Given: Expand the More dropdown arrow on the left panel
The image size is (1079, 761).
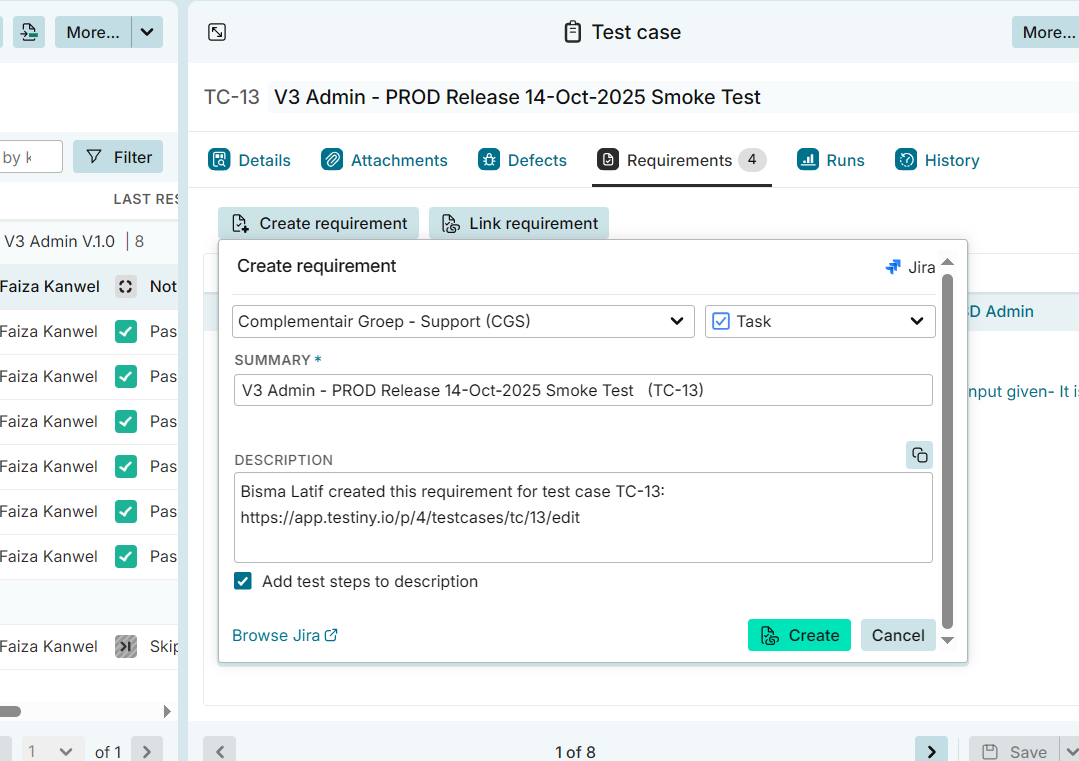Looking at the screenshot, I should coord(147,32).
